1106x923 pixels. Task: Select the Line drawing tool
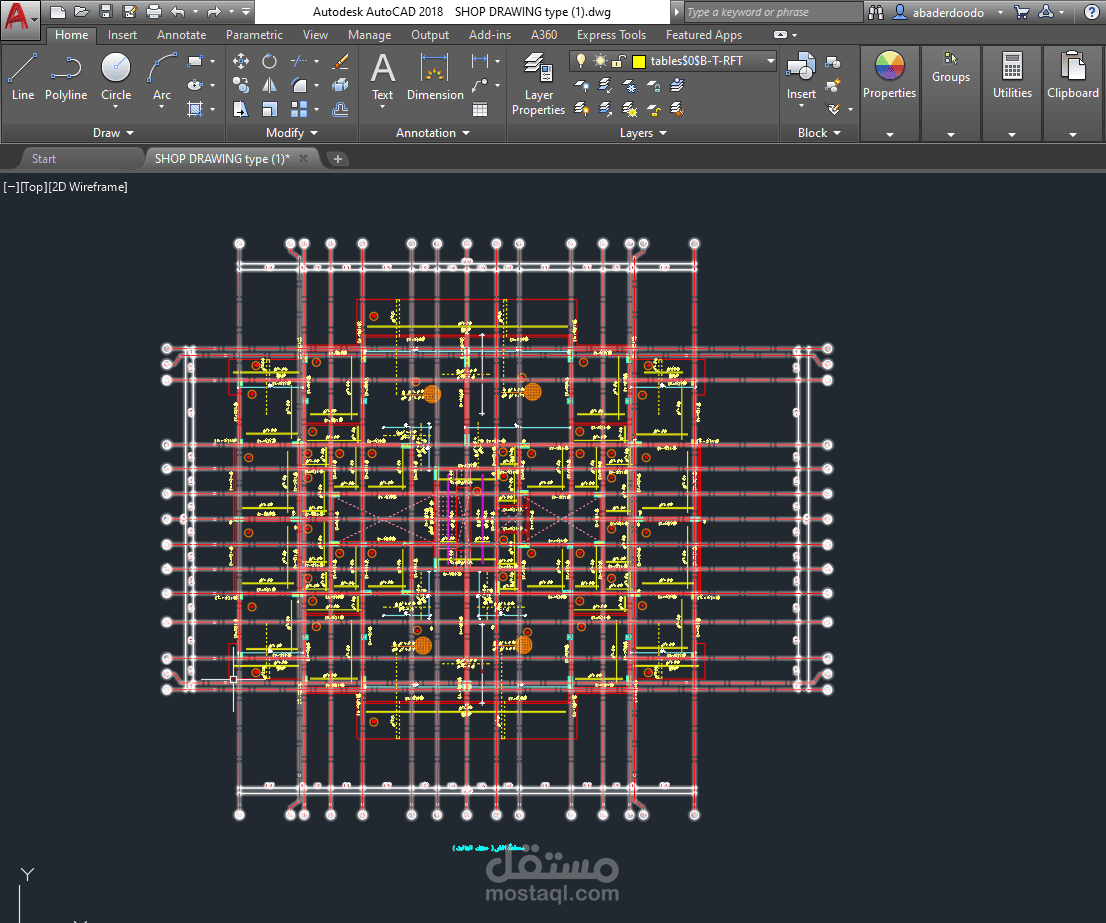23,77
